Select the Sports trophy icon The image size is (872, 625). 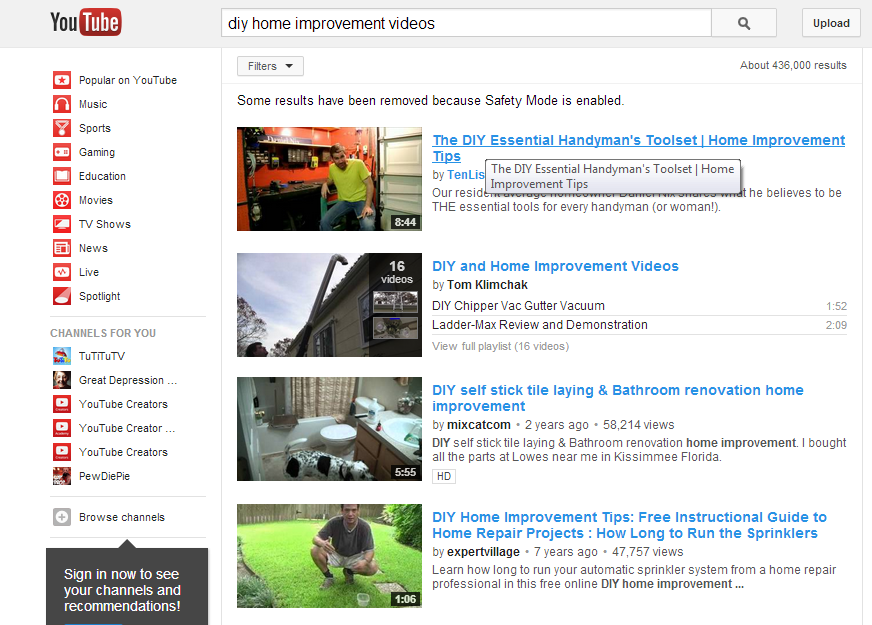click(62, 128)
